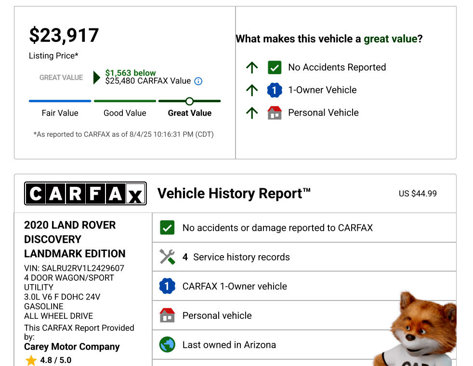
Task: Click the globe icon beside Last owned in Arizona
Action: tap(167, 345)
